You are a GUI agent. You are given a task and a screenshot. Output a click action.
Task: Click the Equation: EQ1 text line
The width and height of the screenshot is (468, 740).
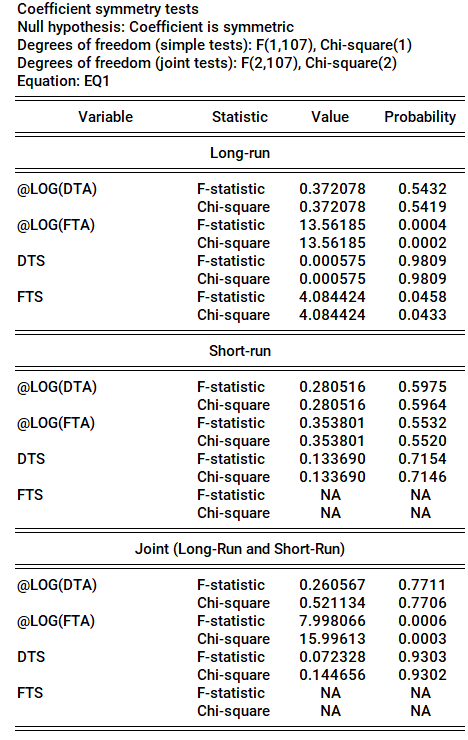click(63, 81)
